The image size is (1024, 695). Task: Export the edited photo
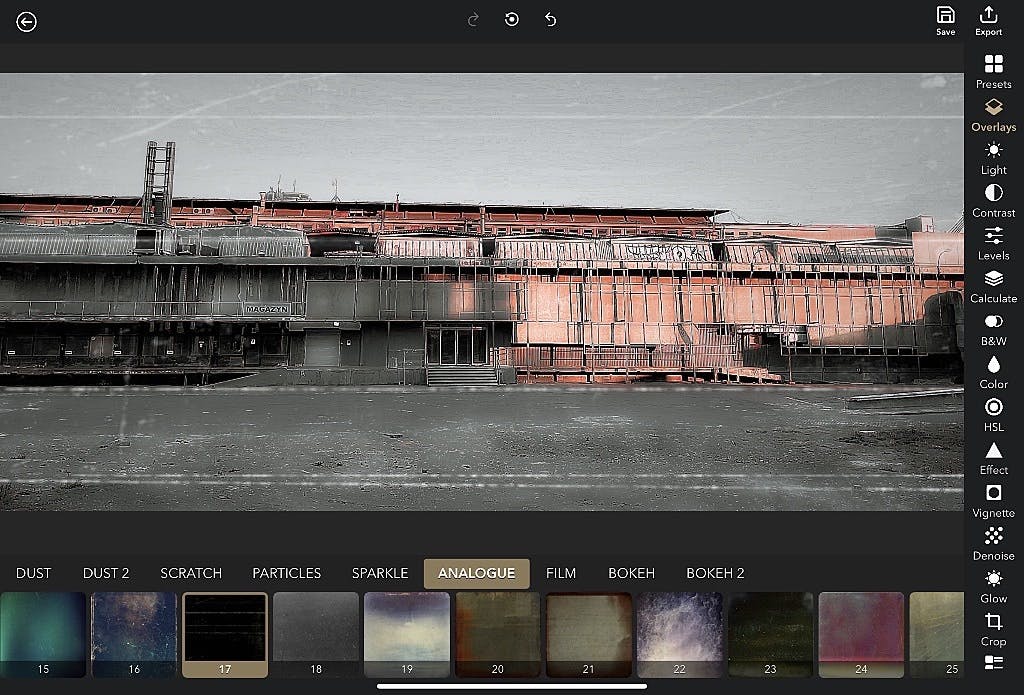coord(988,20)
